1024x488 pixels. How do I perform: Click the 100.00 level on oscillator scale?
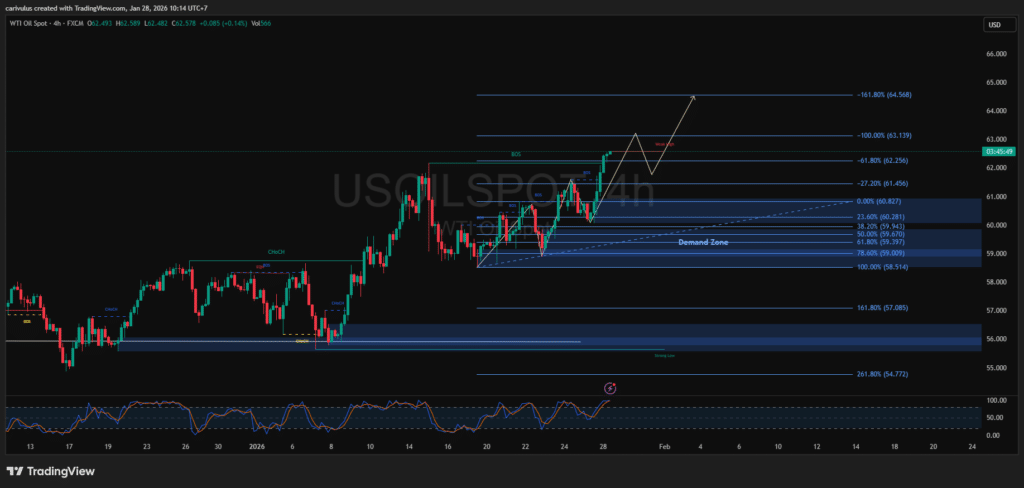(x=995, y=400)
